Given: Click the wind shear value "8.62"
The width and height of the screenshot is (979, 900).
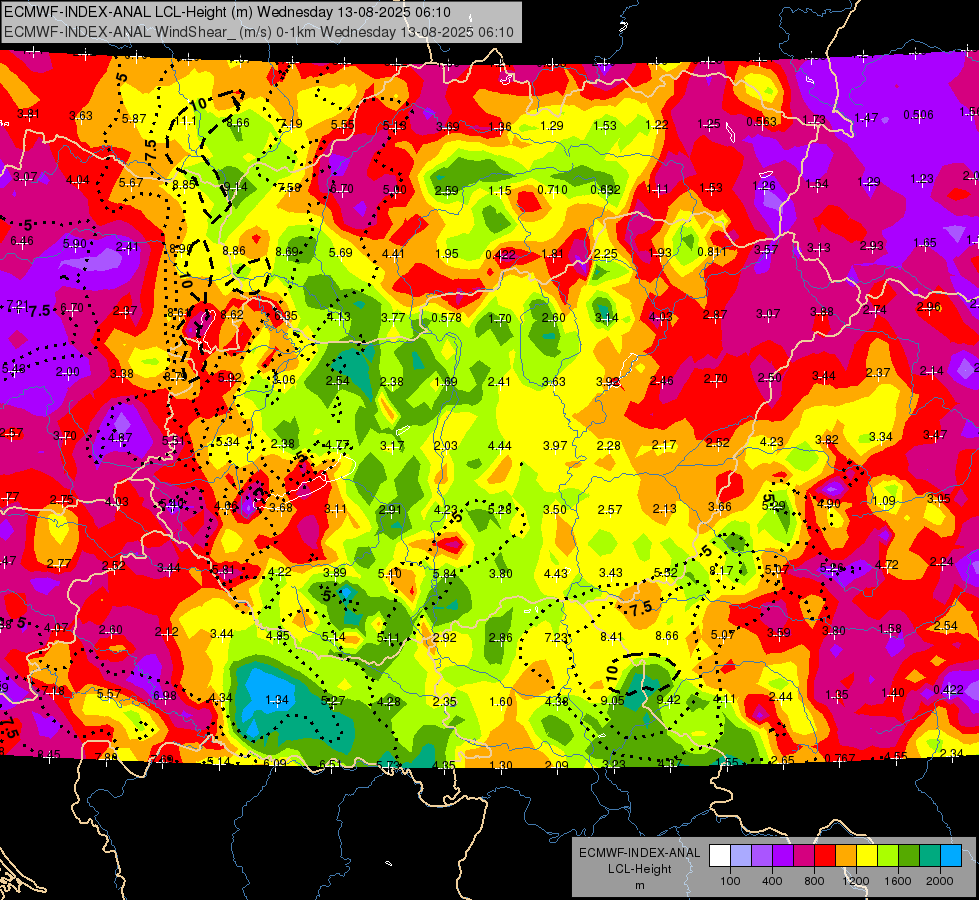Looking at the screenshot, I should tap(232, 315).
